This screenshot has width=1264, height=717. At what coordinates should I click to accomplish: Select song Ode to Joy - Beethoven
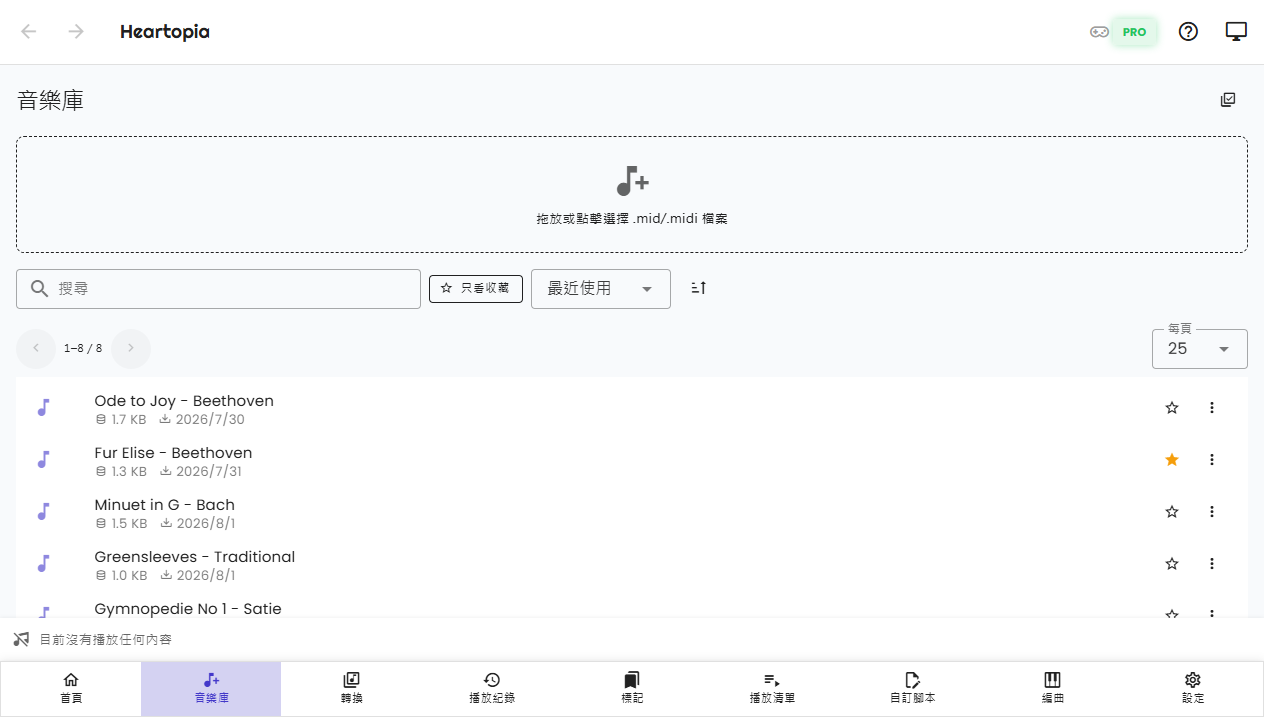coord(184,400)
